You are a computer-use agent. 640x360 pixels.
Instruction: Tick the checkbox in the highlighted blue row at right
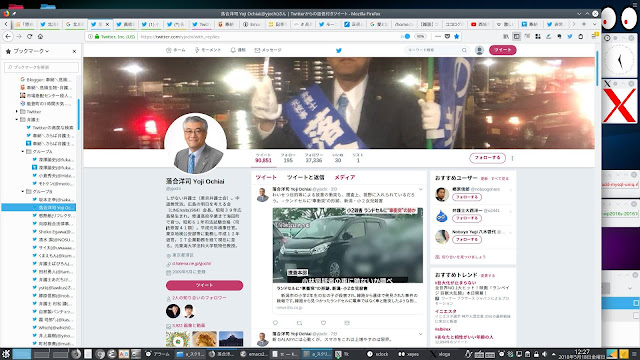pyautogui.click(x=636, y=303)
